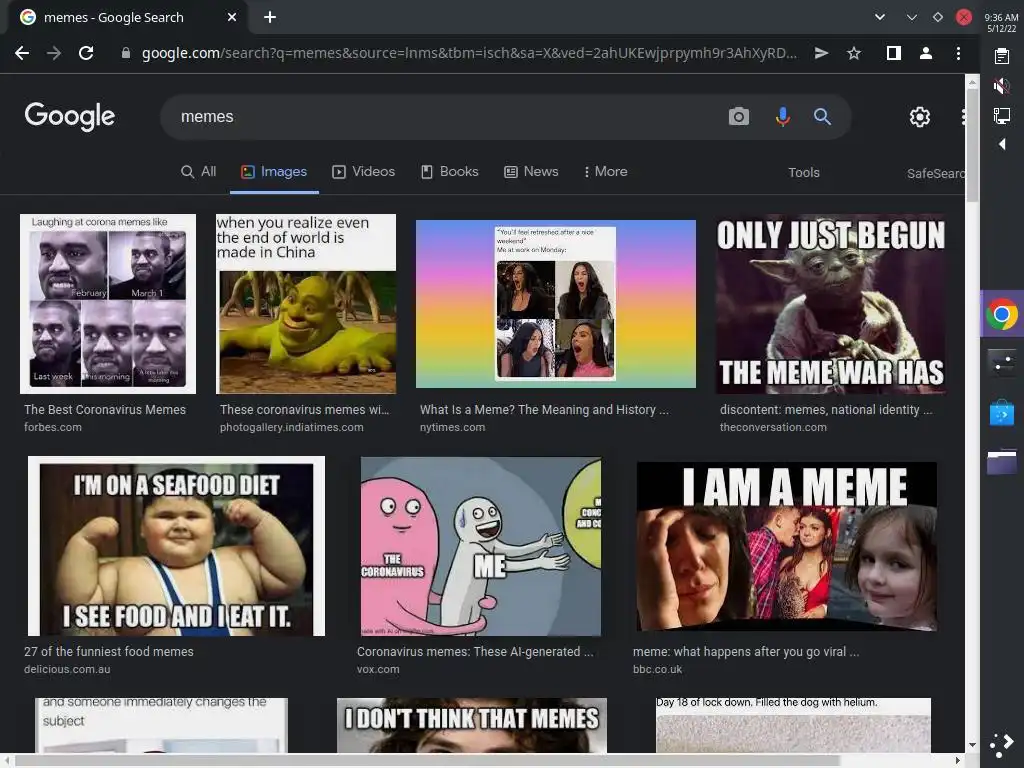Click the address bar URL
This screenshot has width=1024, height=768.
coord(469,54)
